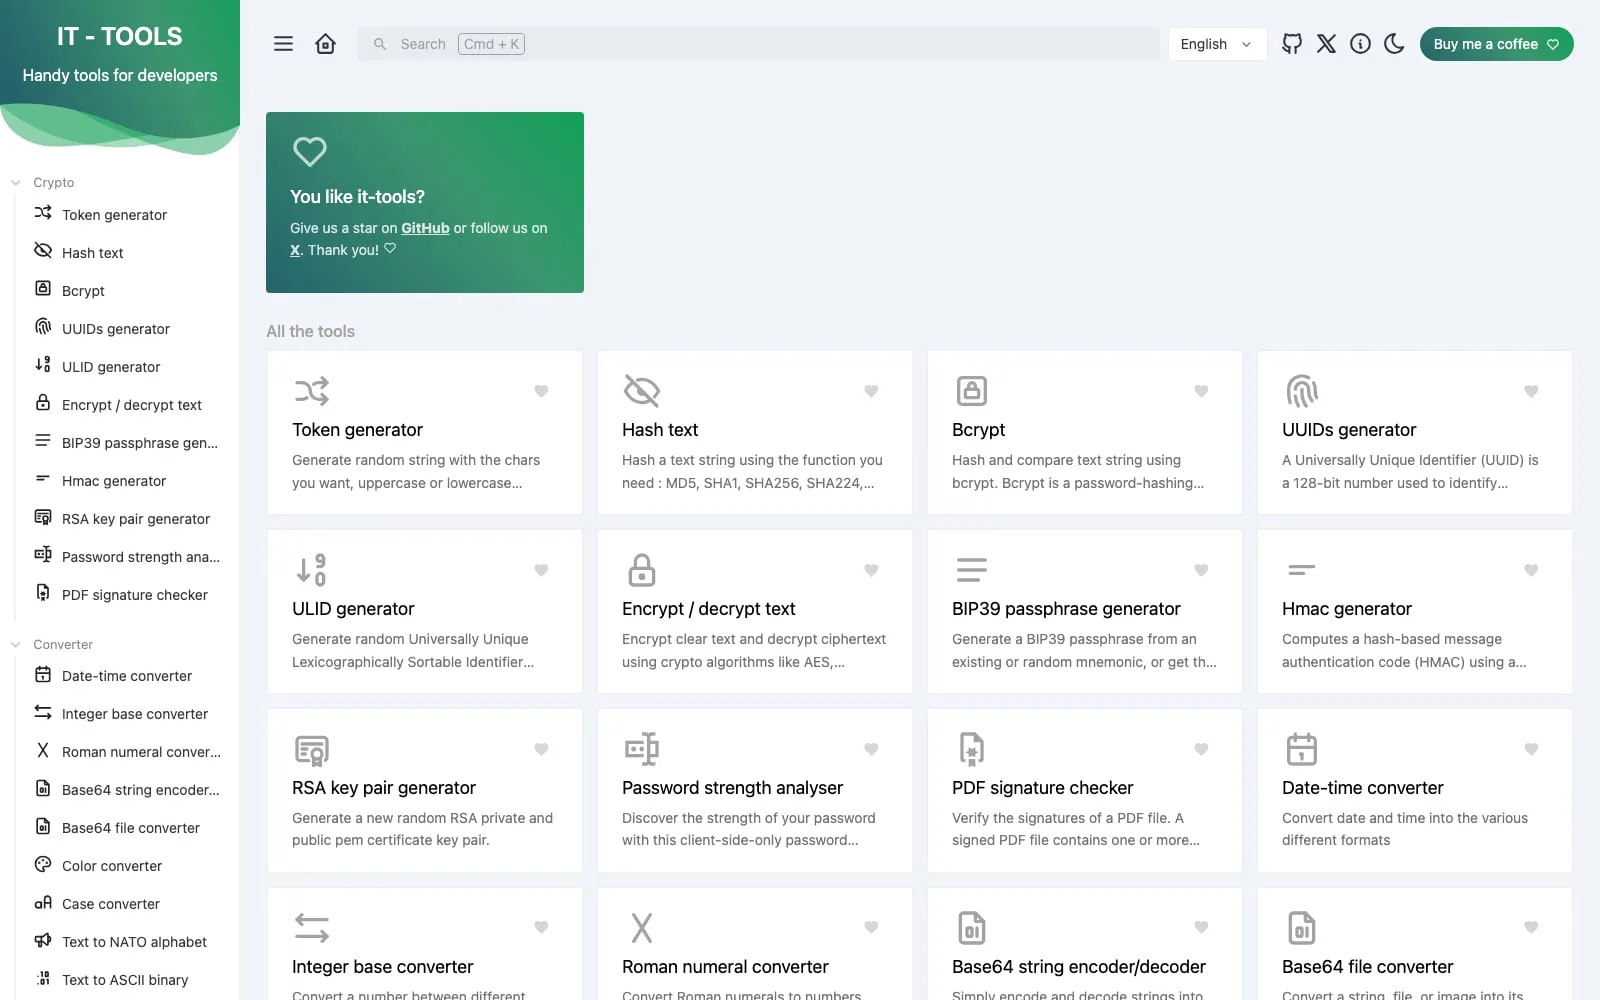Click the Encrypt / decrypt card padlock icon
Viewport: 1600px width, 1000px height.
(x=641, y=570)
